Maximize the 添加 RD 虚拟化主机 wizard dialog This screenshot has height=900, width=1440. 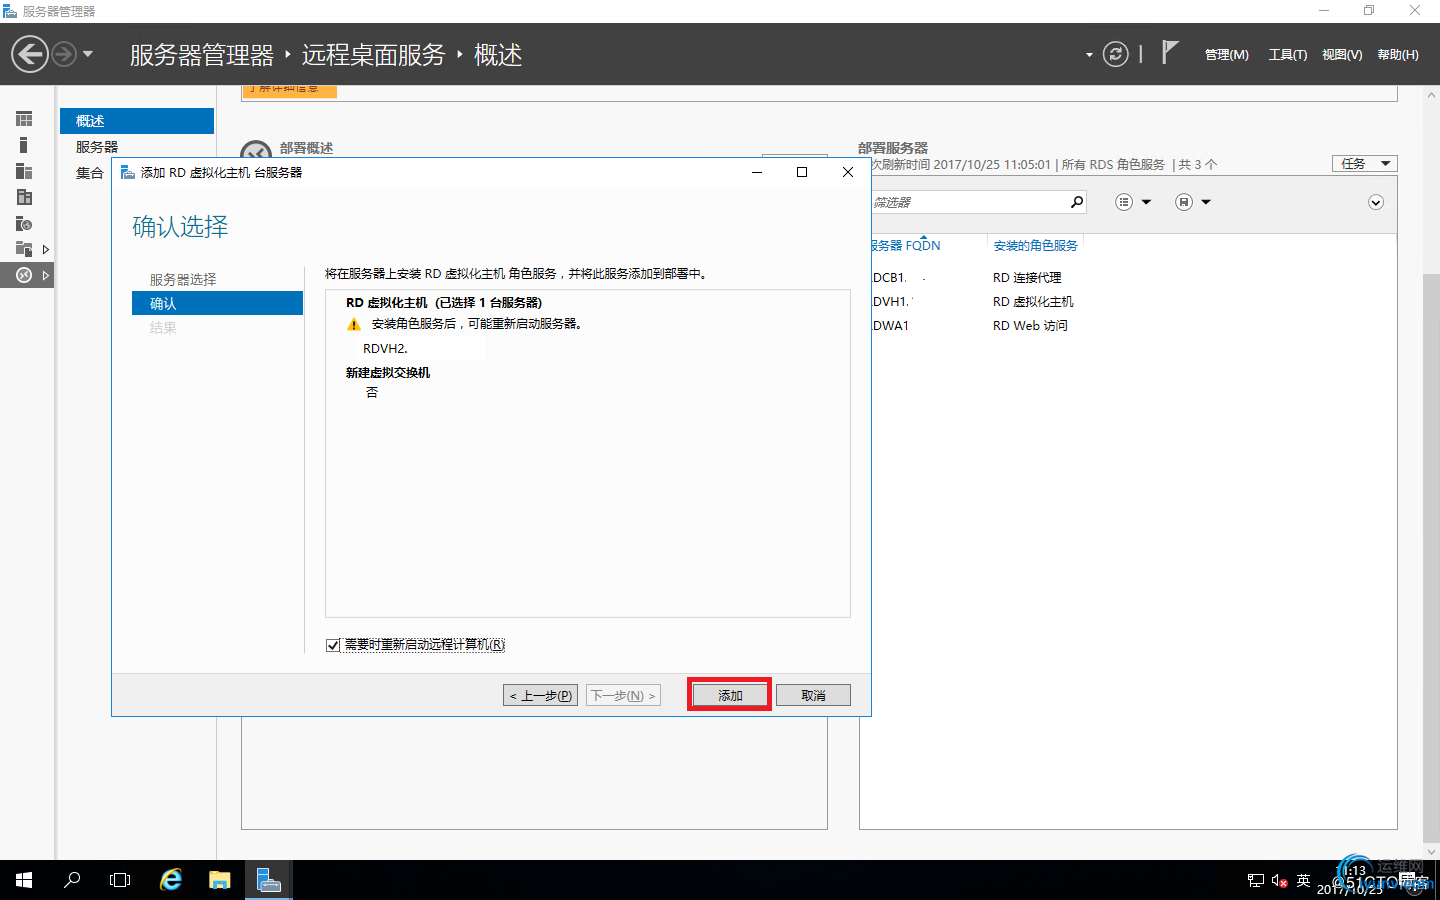pos(802,172)
